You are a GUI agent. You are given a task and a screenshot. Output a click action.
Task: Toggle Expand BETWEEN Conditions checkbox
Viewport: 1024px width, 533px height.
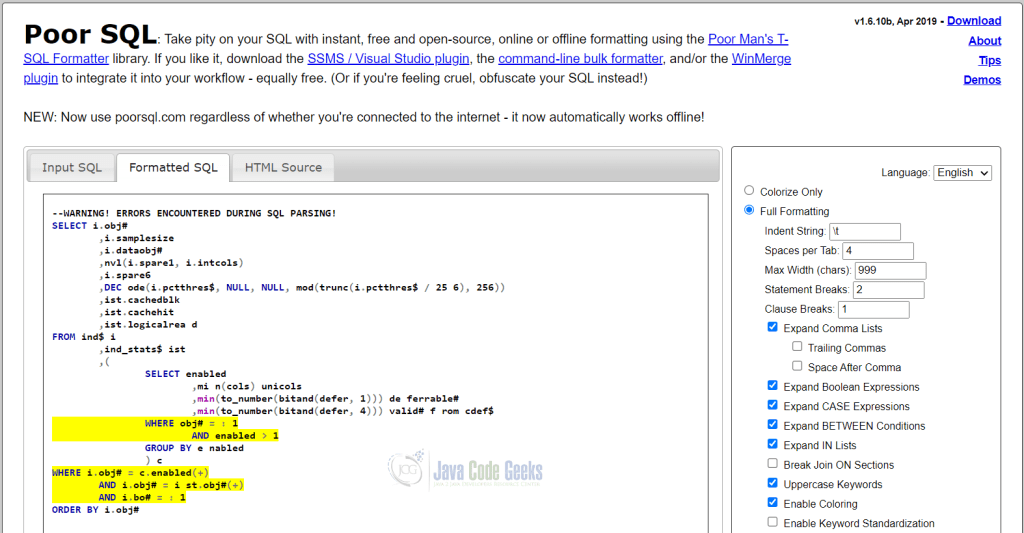(x=773, y=425)
